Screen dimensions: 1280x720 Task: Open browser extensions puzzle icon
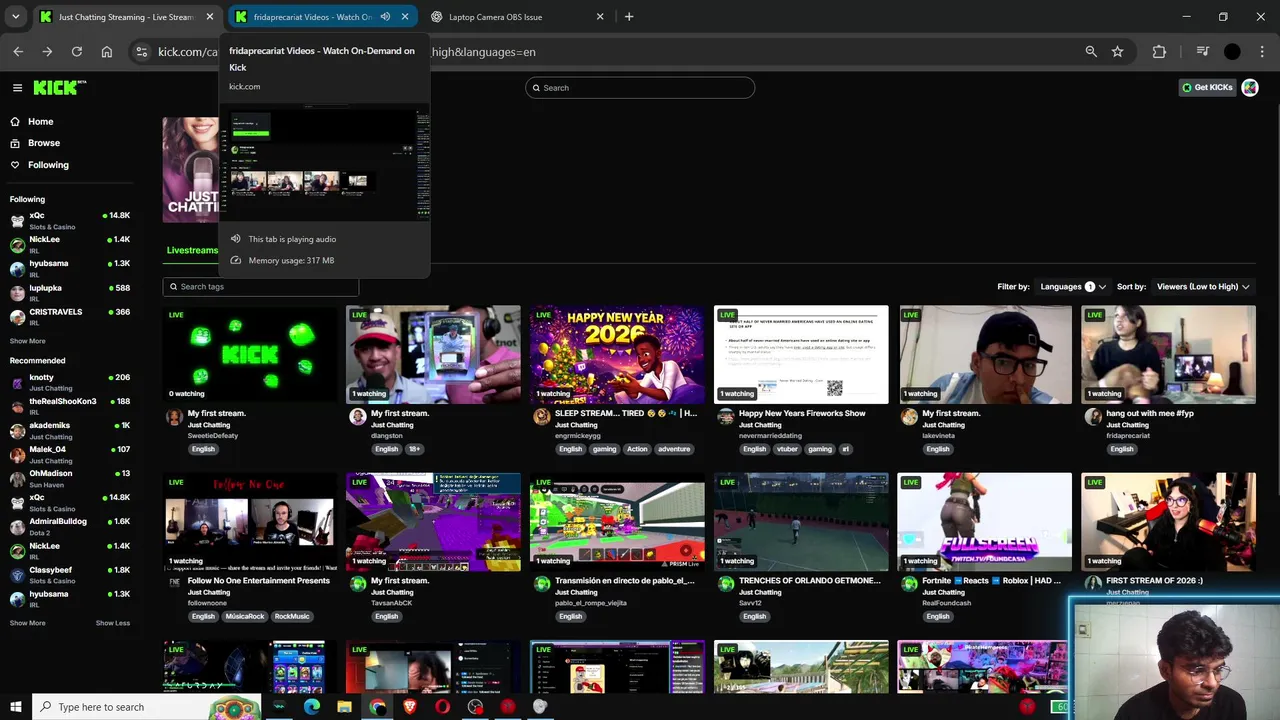pos(1160,52)
